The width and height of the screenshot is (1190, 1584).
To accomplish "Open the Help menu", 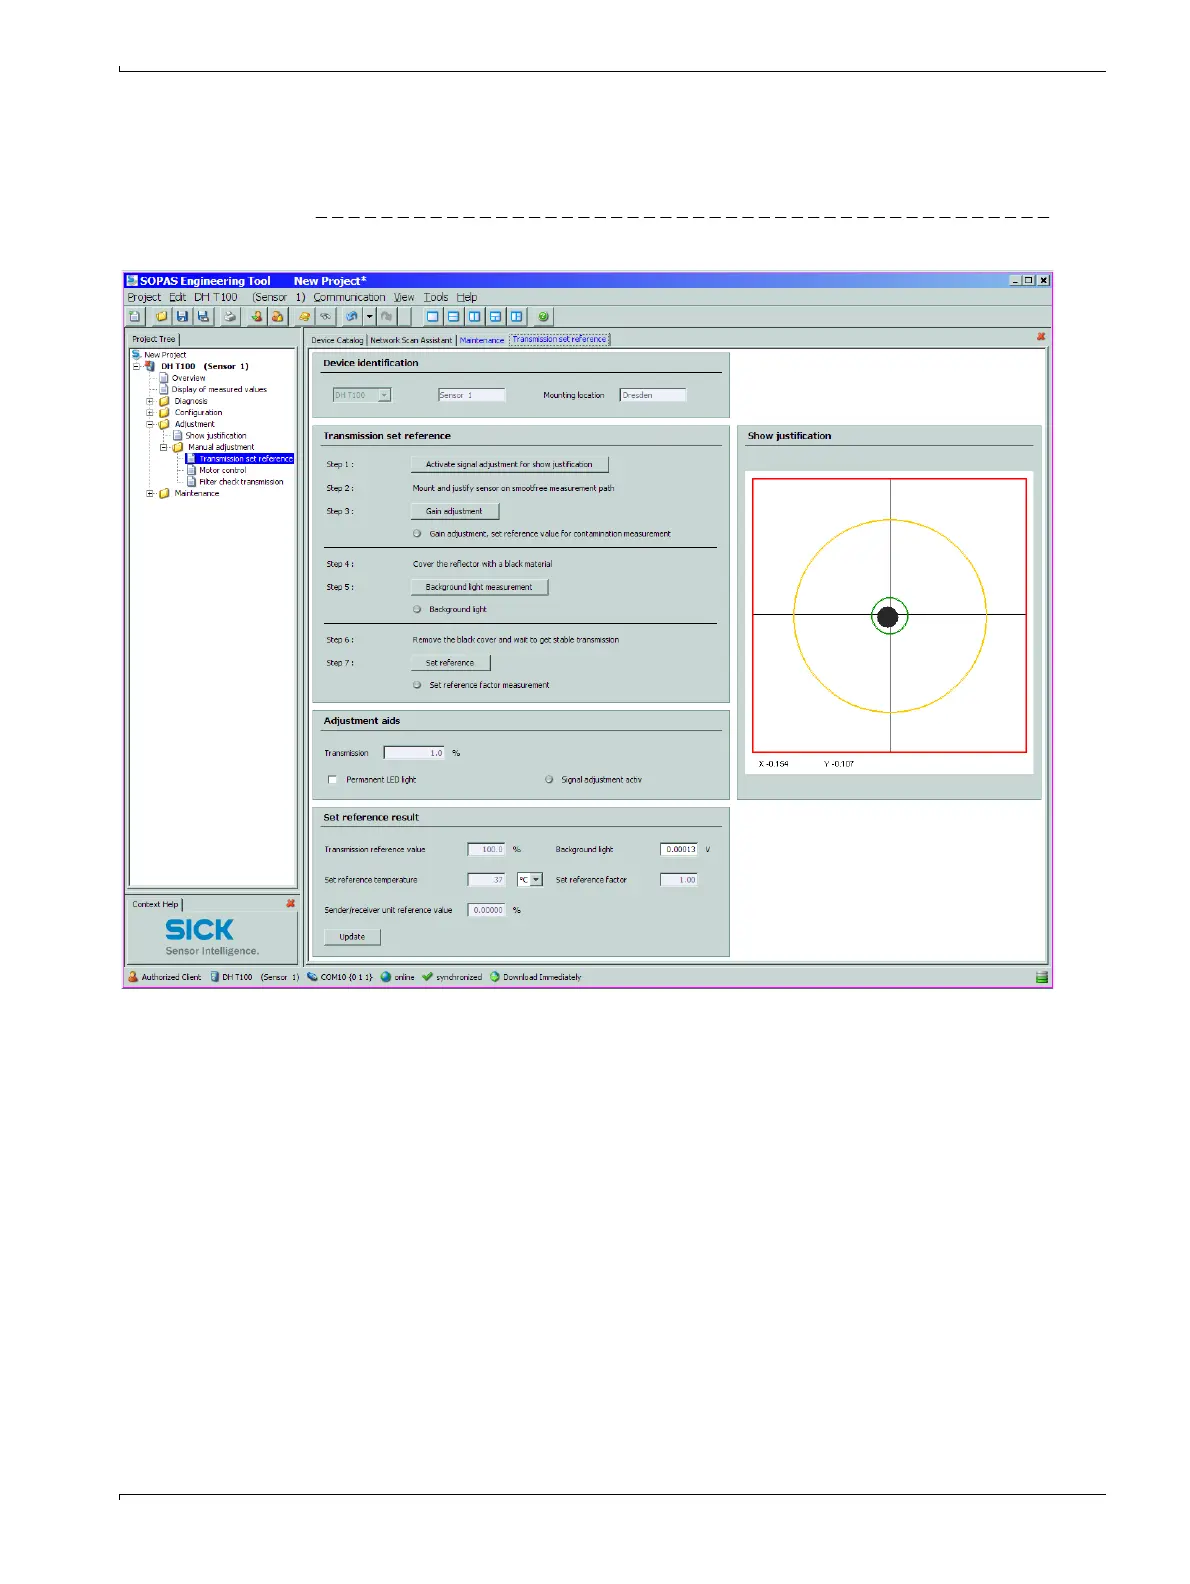I will [467, 297].
